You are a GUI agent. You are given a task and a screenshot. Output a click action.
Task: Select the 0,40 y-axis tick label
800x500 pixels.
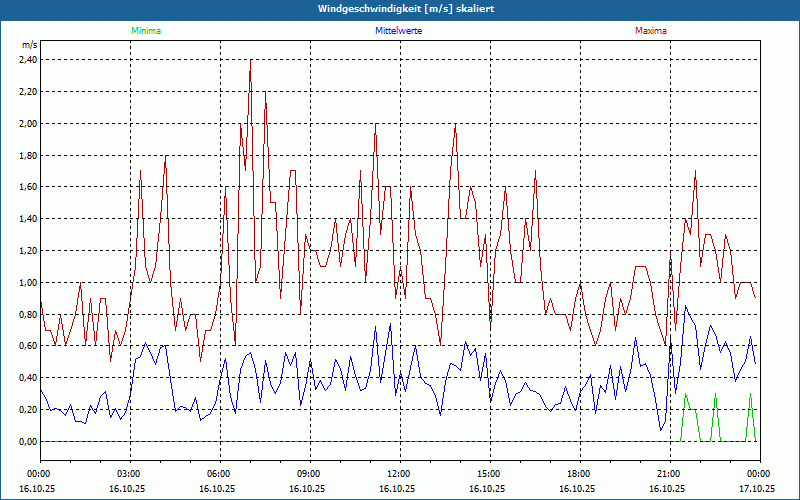(28, 378)
